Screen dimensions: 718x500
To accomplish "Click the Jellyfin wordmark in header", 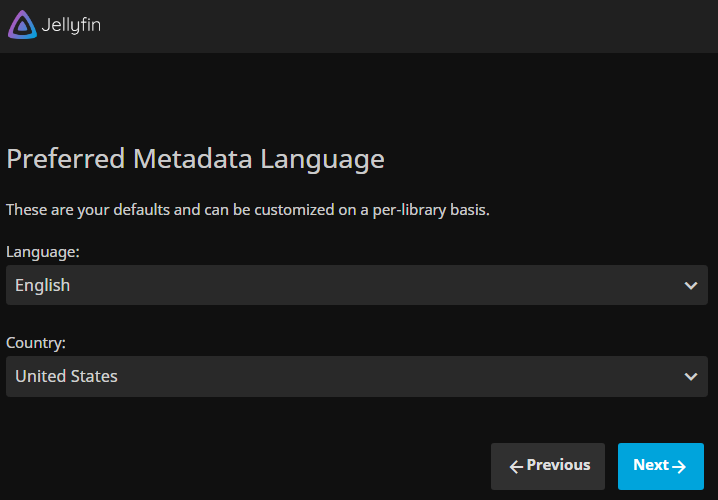I will (72, 25).
